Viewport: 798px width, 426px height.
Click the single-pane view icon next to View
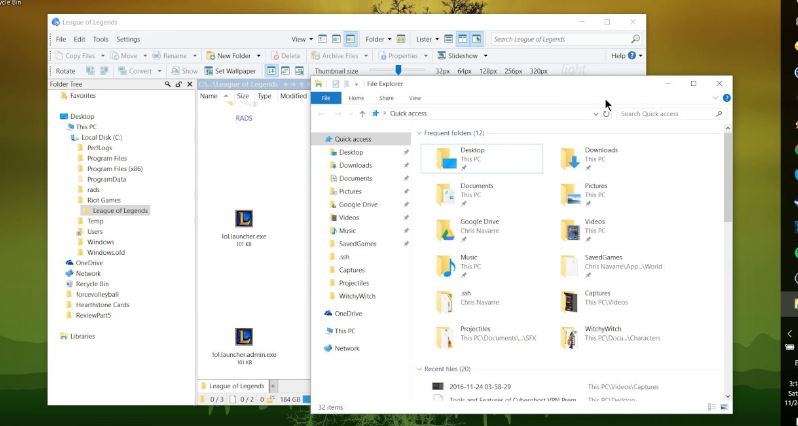pyautogui.click(x=322, y=39)
